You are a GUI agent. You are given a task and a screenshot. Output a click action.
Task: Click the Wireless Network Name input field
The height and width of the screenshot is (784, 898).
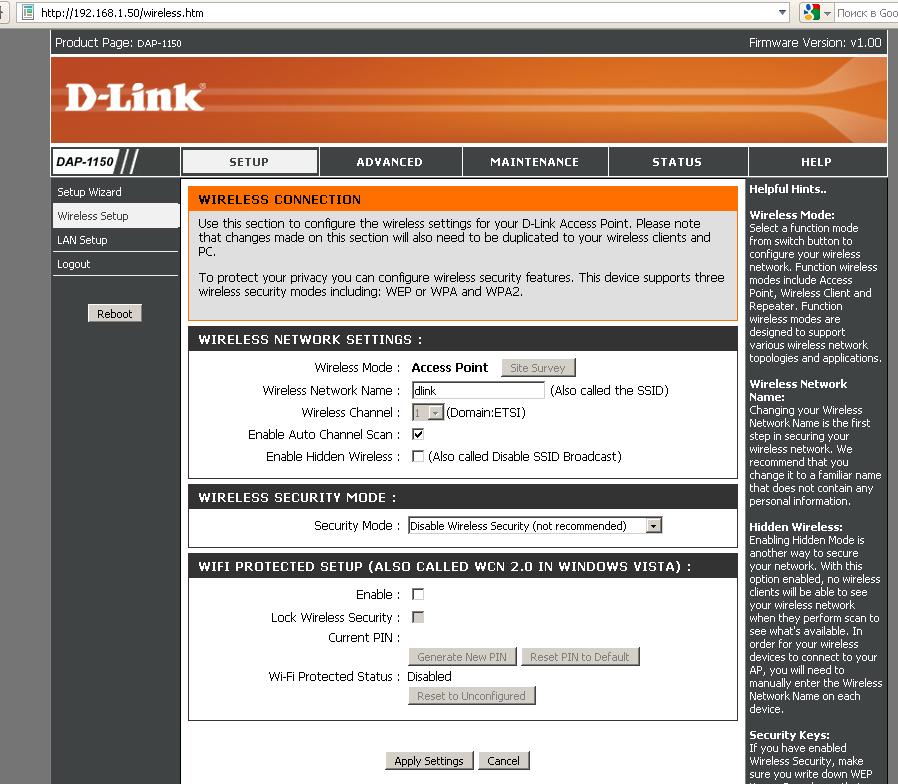coord(478,391)
